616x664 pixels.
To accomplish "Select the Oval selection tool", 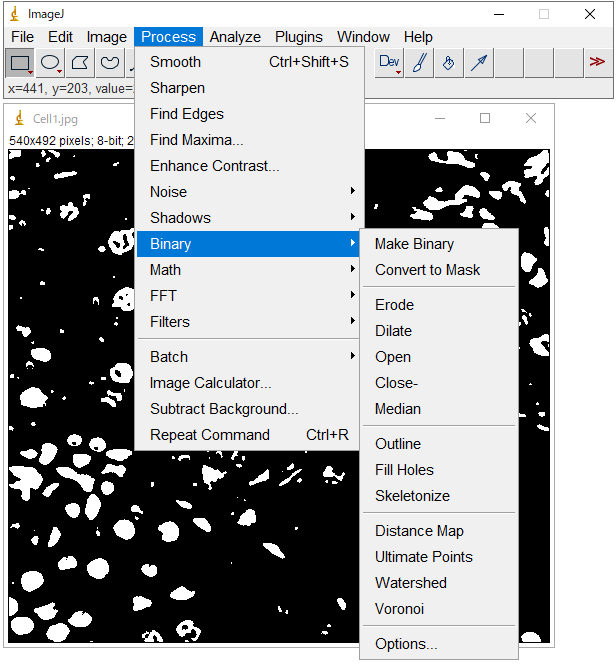I will [50, 63].
